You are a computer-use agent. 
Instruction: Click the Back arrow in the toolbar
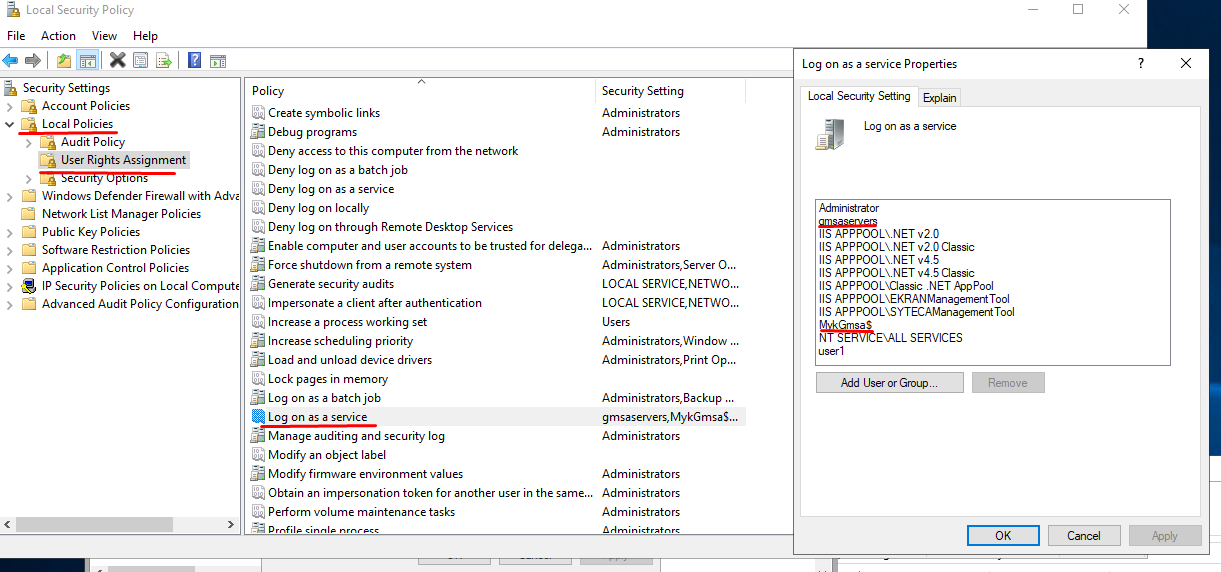(x=11, y=60)
